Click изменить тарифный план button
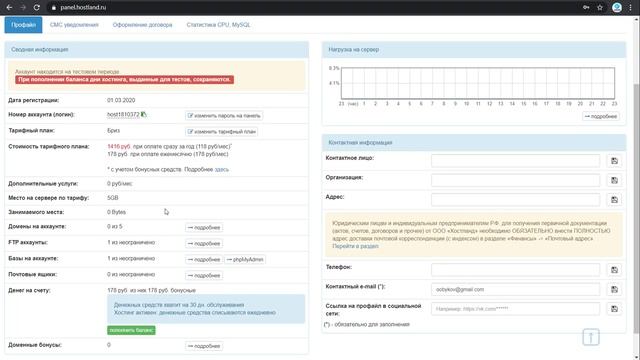The width and height of the screenshot is (640, 360). point(221,132)
